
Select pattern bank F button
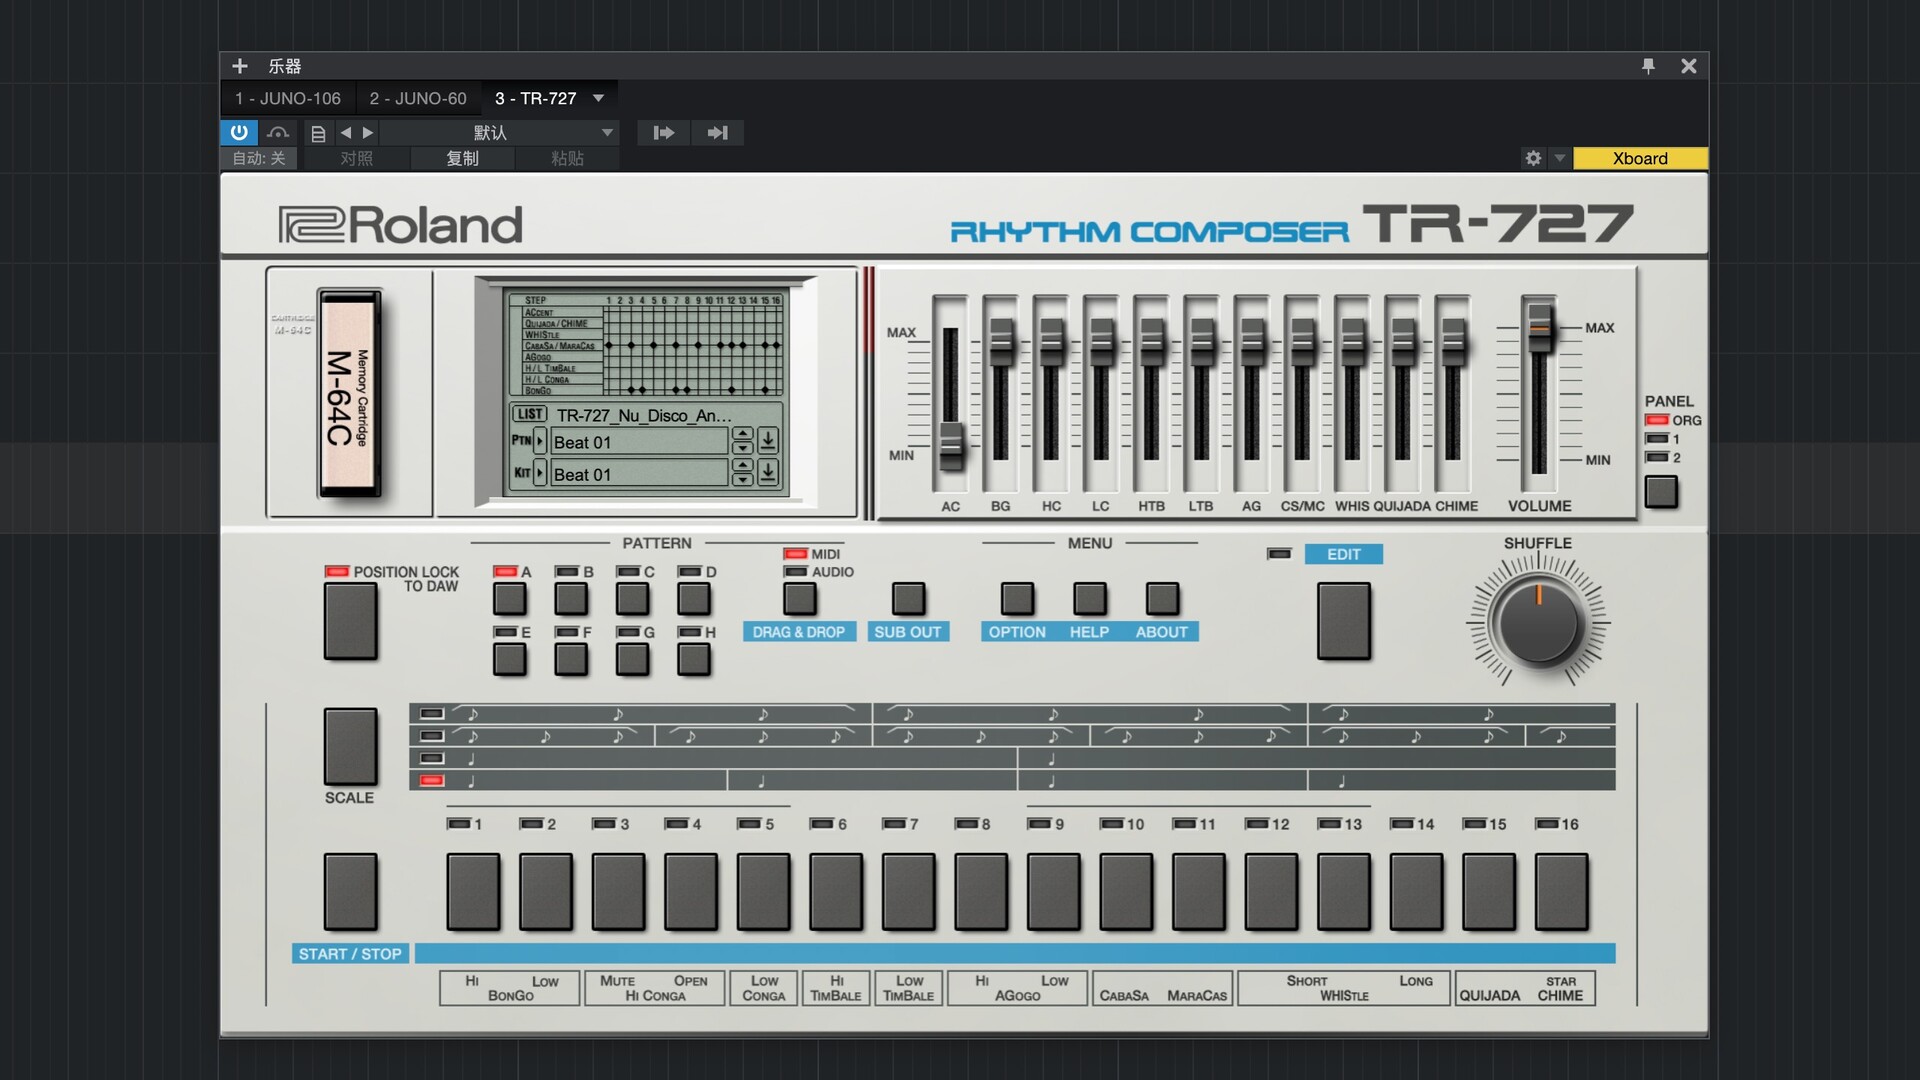(571, 659)
